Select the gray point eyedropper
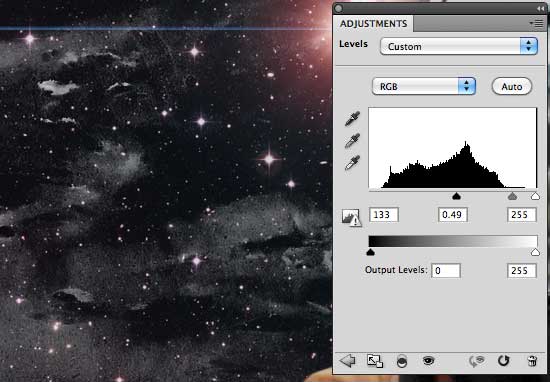The height and width of the screenshot is (382, 550). pos(352,141)
